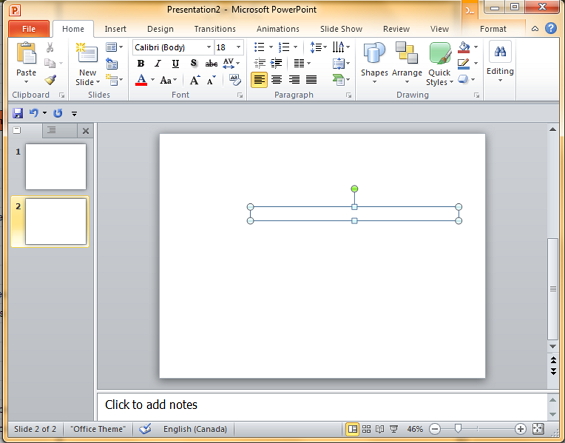Center the paragraph text
565x443 pixels.
pos(277,80)
